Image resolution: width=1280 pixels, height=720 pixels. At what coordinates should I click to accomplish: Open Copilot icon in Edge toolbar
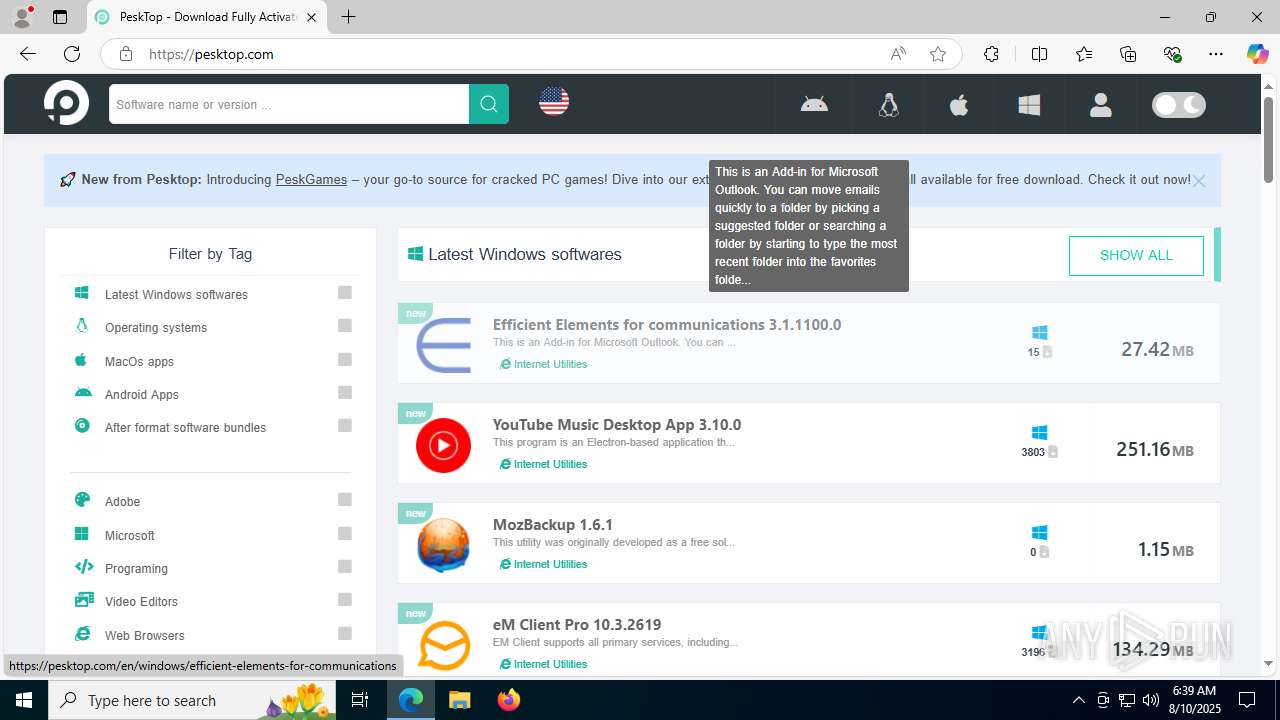tap(1257, 54)
